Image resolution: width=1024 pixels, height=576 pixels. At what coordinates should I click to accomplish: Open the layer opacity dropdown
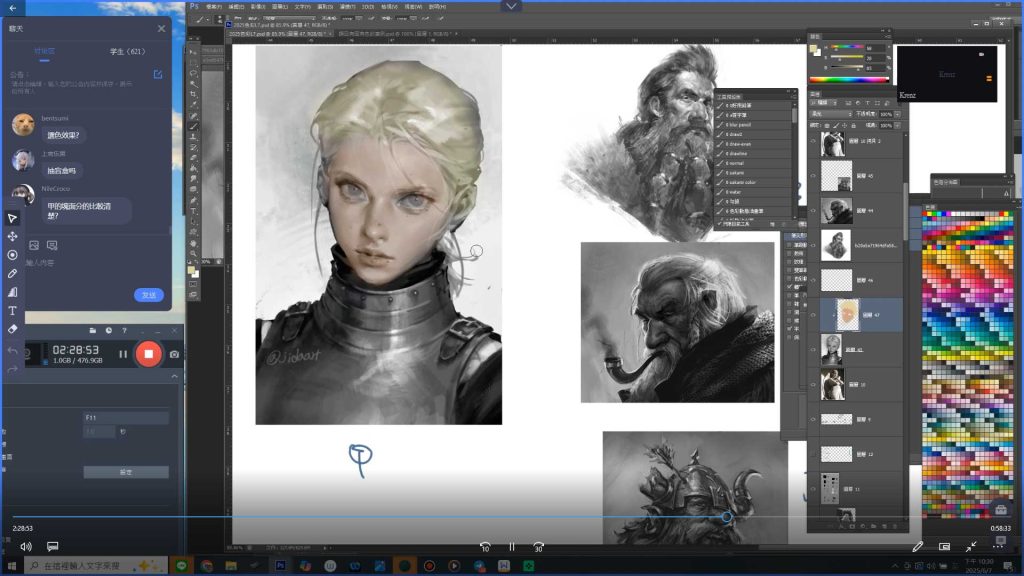point(897,114)
